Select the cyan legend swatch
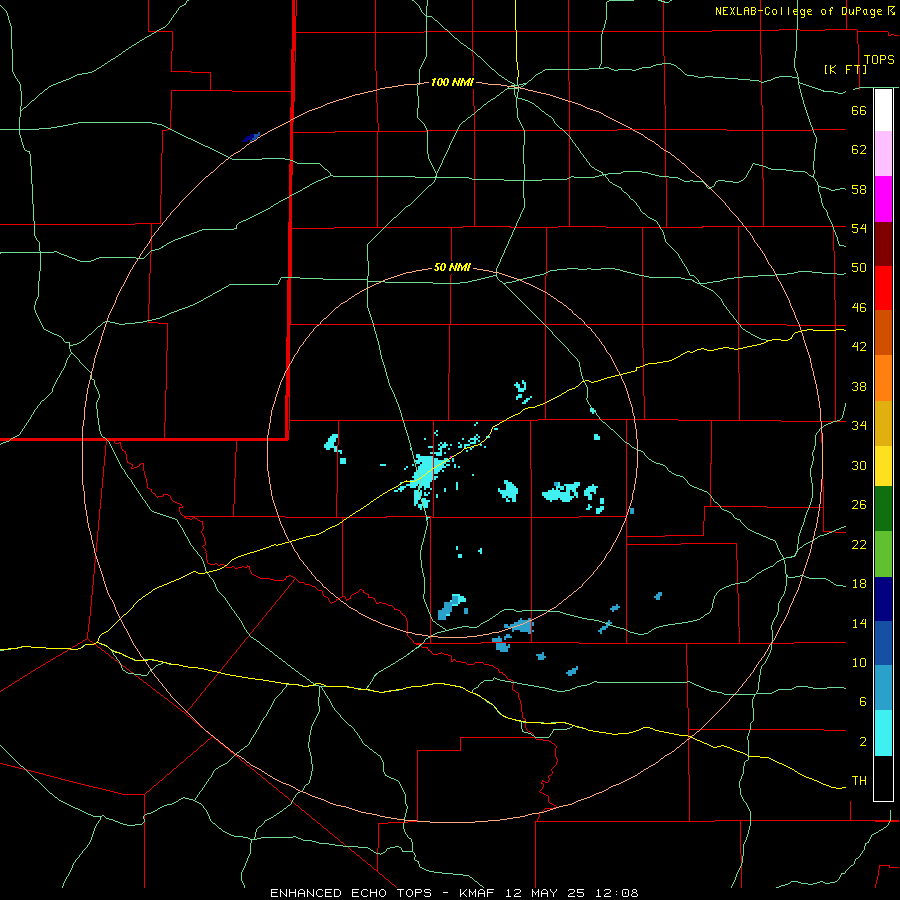Image resolution: width=900 pixels, height=900 pixels. [x=883, y=733]
